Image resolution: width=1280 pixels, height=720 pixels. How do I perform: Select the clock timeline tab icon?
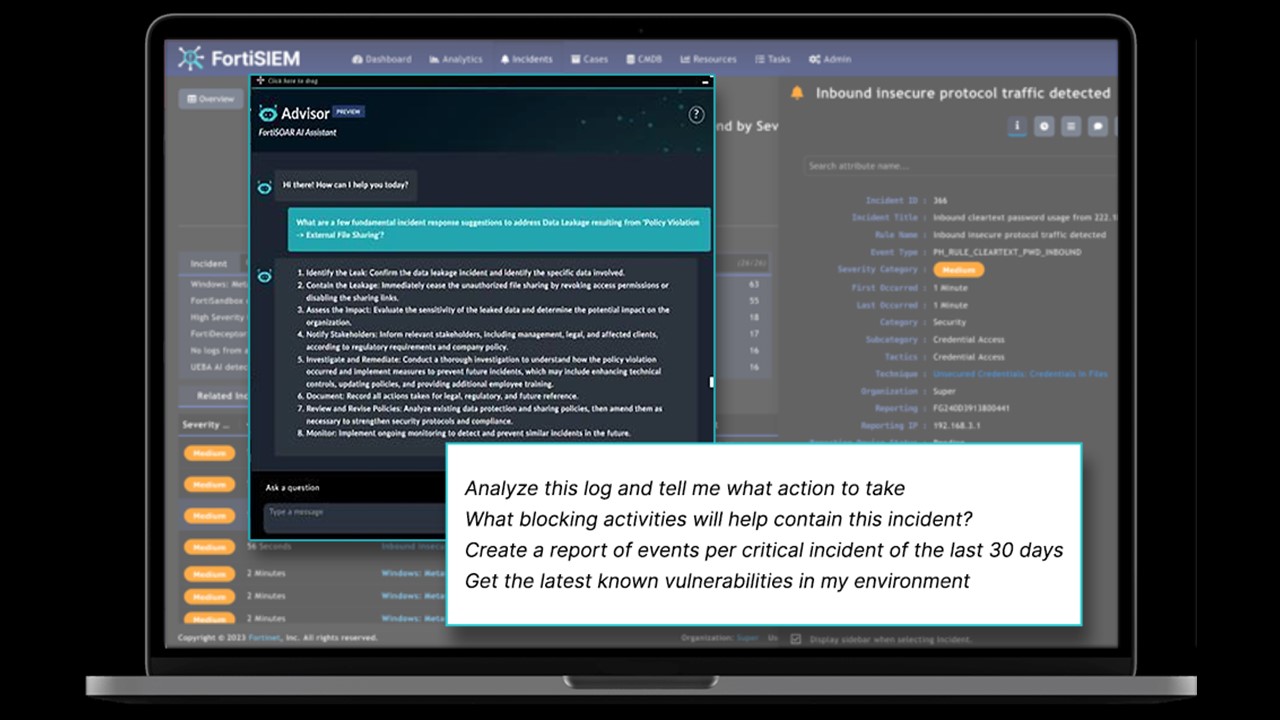click(1044, 126)
